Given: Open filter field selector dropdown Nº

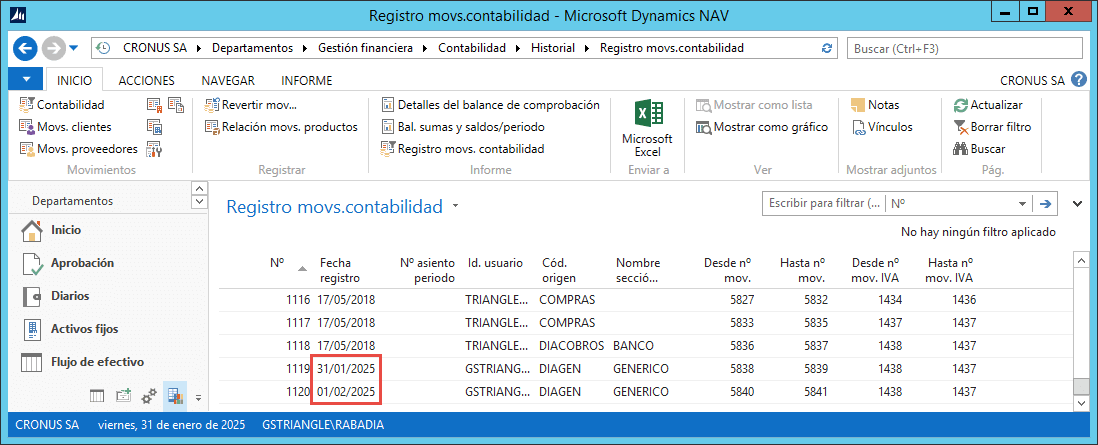Looking at the screenshot, I should pyautogui.click(x=1021, y=203).
